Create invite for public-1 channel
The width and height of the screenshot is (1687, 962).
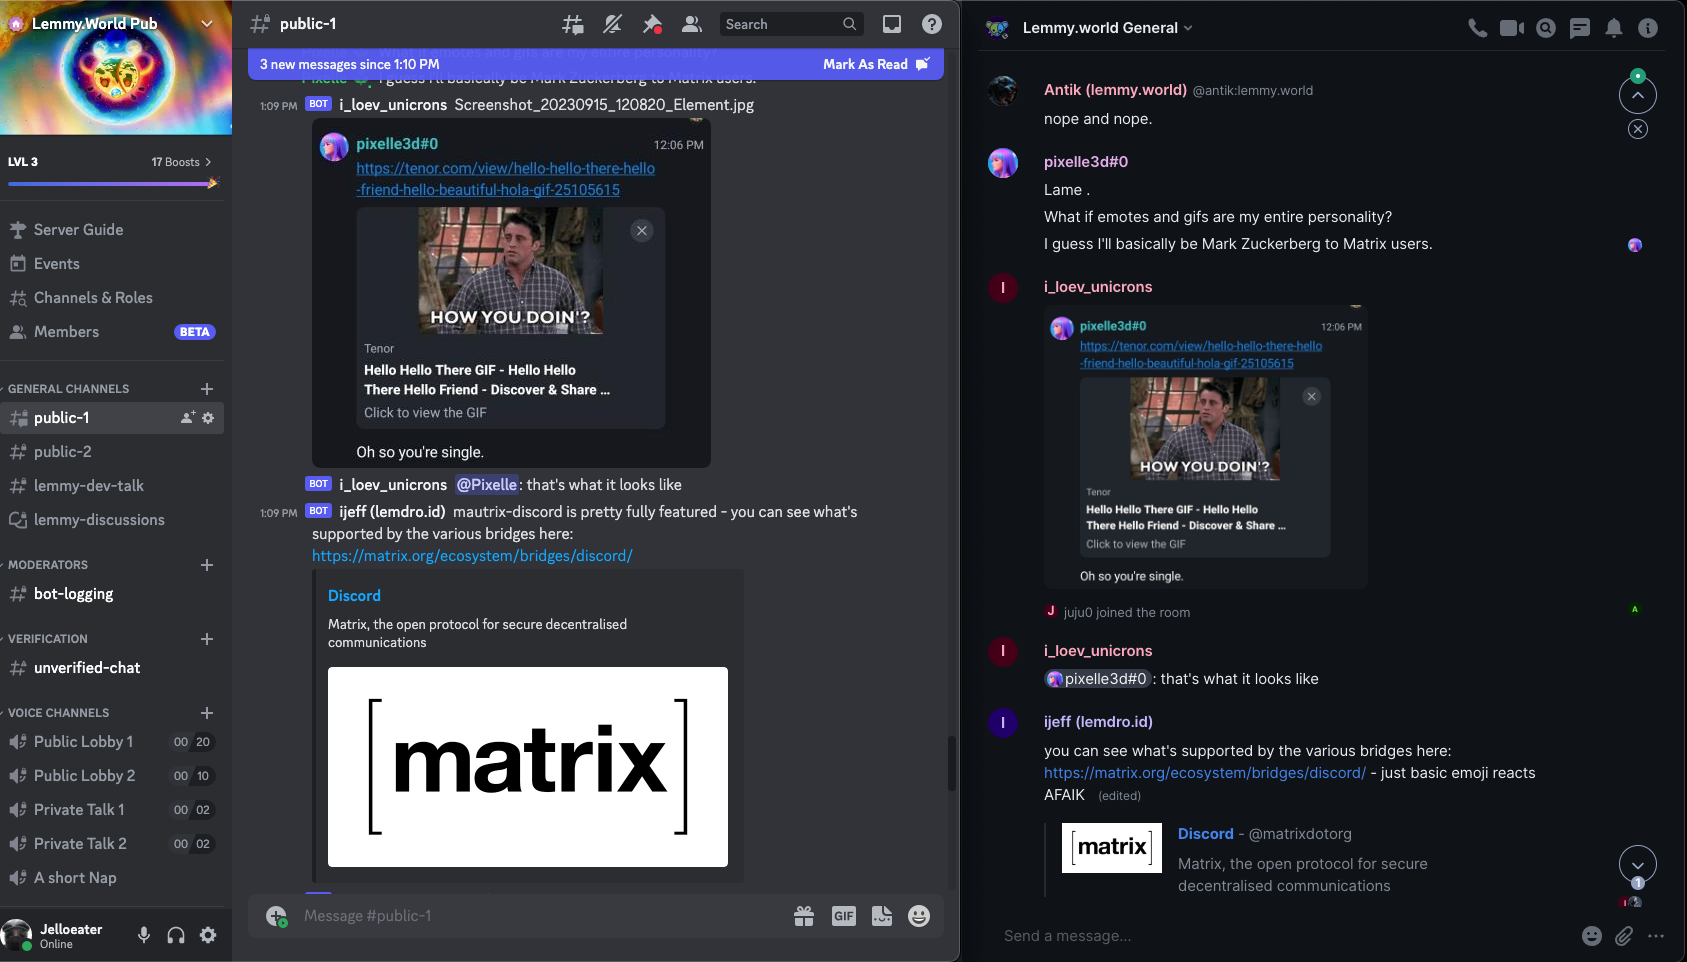click(187, 418)
